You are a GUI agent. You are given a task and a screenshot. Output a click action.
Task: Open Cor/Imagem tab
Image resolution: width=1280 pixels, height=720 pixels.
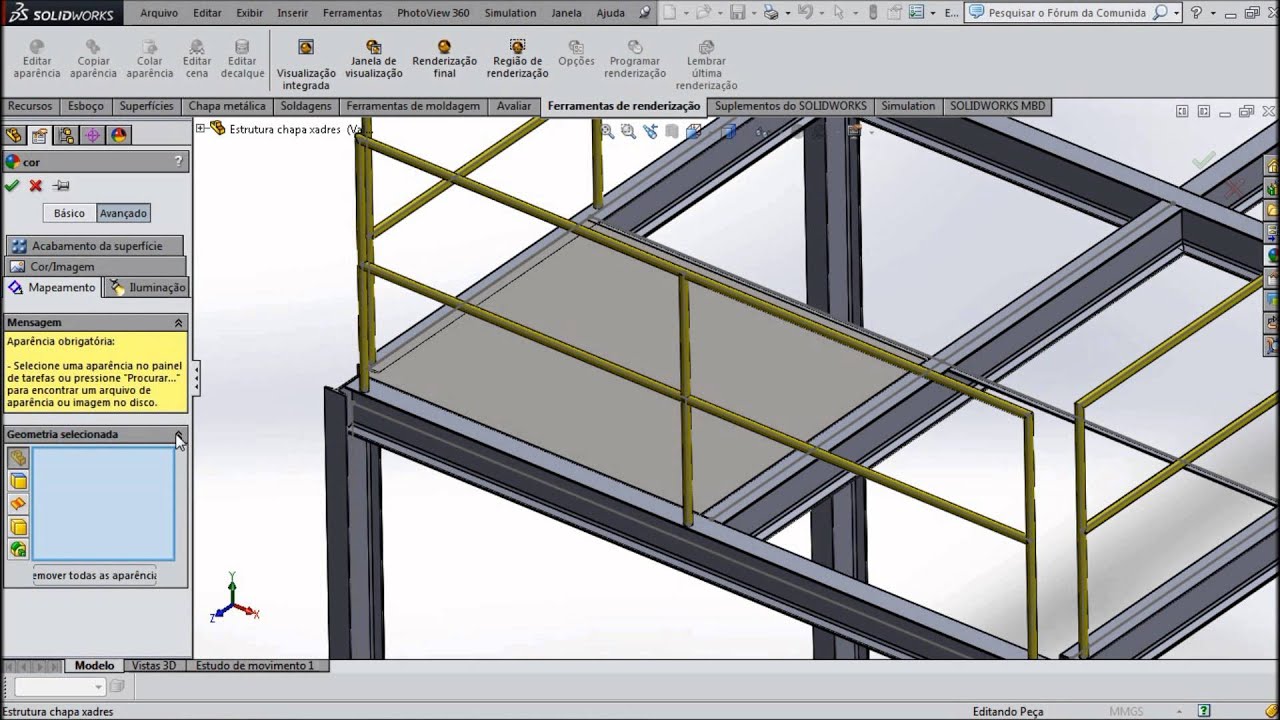coord(95,266)
